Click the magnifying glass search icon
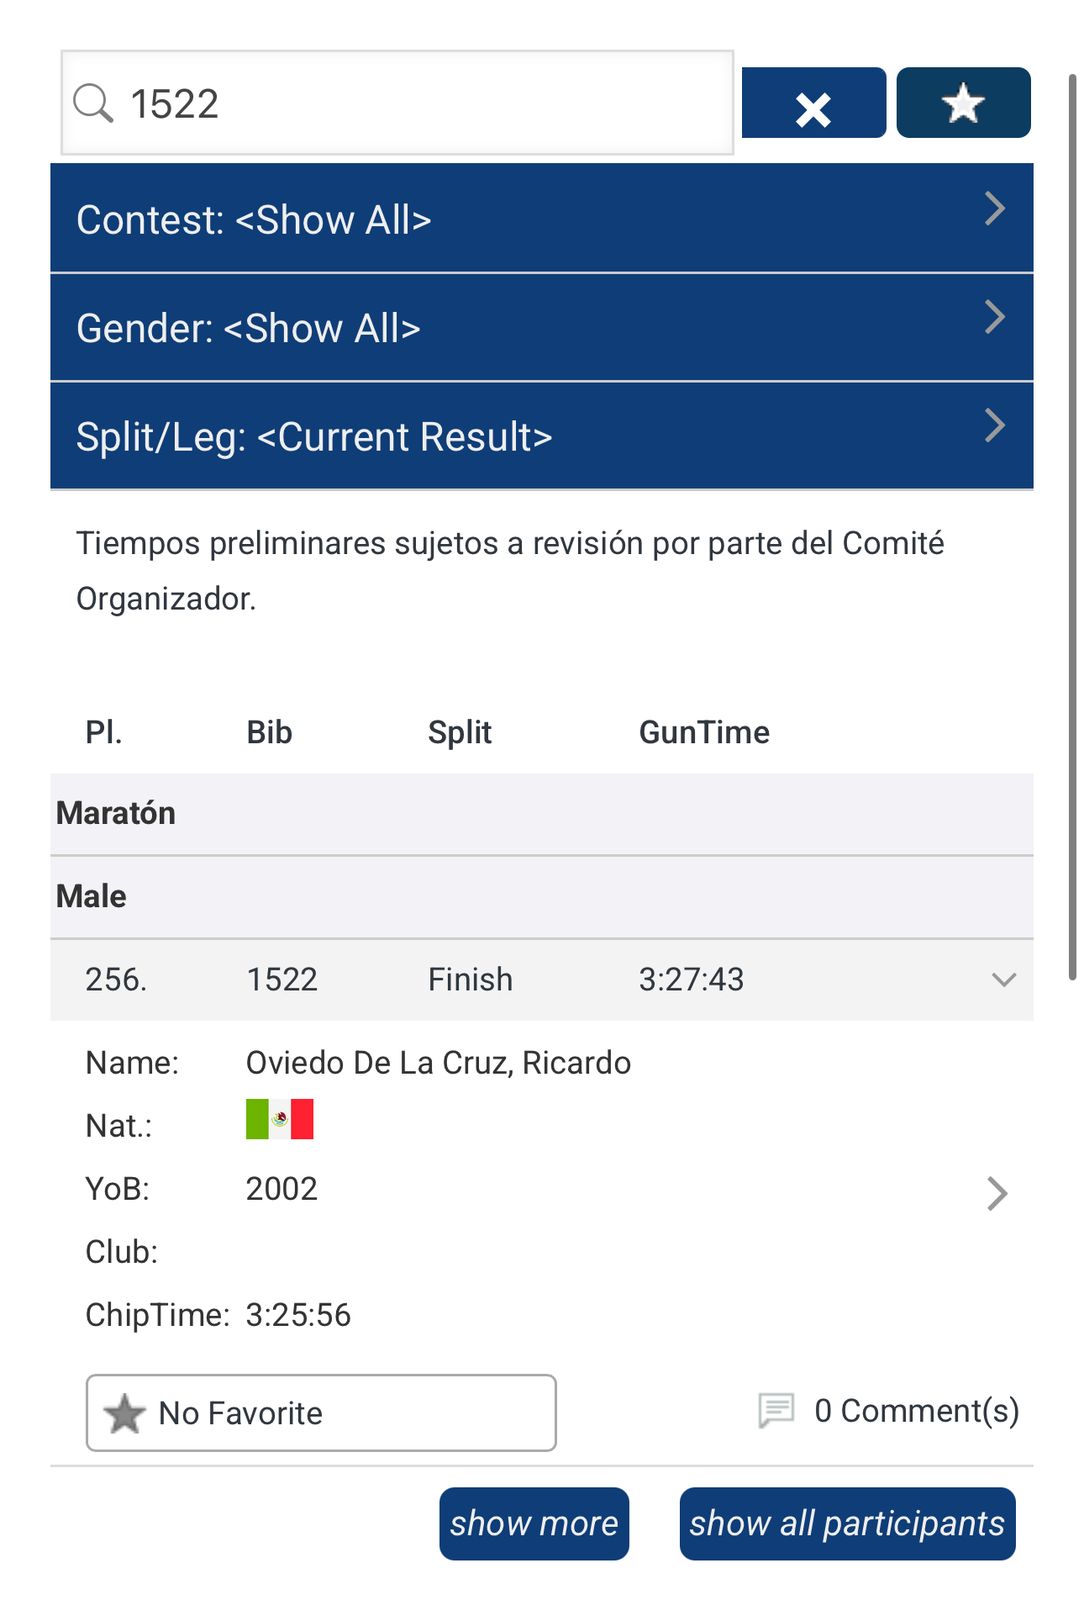Screen dimensions: 1084x1600 93,103
